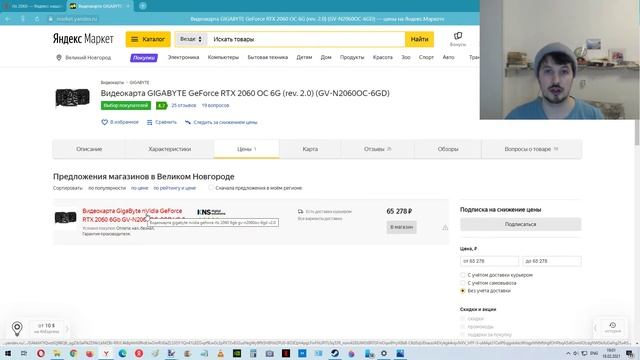The height and width of the screenshot is (360, 640).
Task: Focus the price to field 'до 65 278'
Action: [552, 261]
